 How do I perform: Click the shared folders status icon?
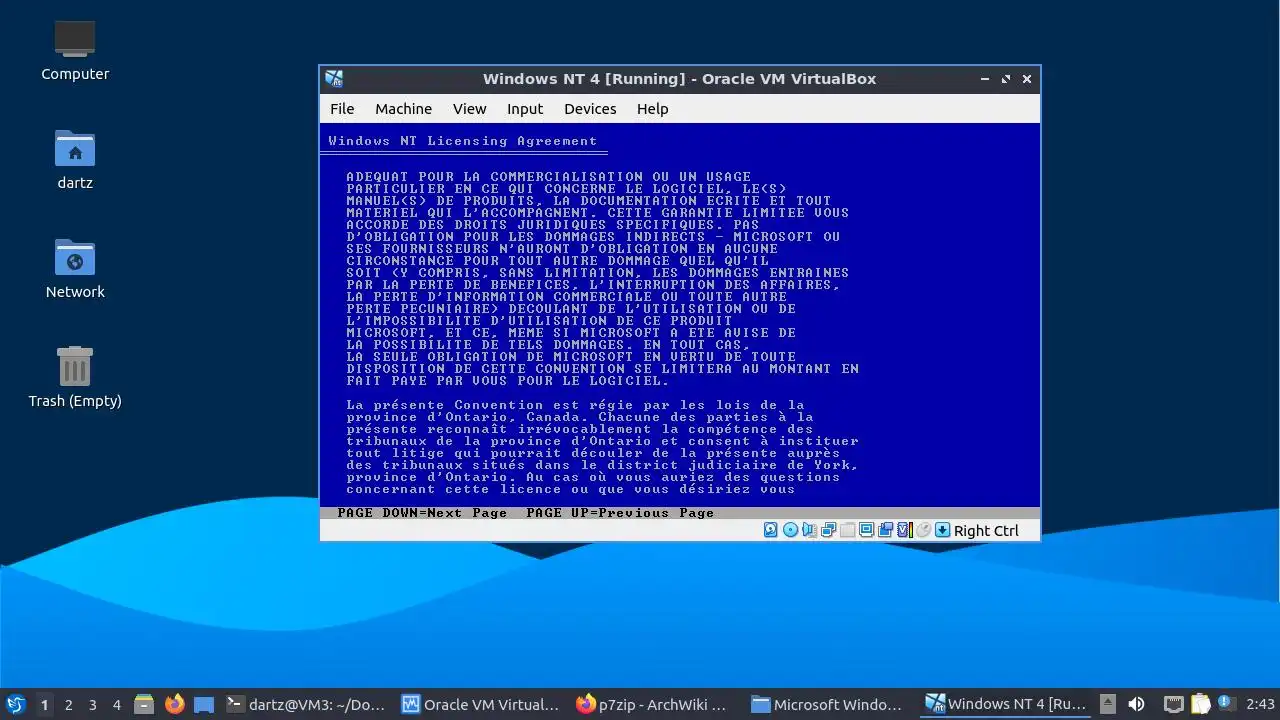tap(867, 530)
